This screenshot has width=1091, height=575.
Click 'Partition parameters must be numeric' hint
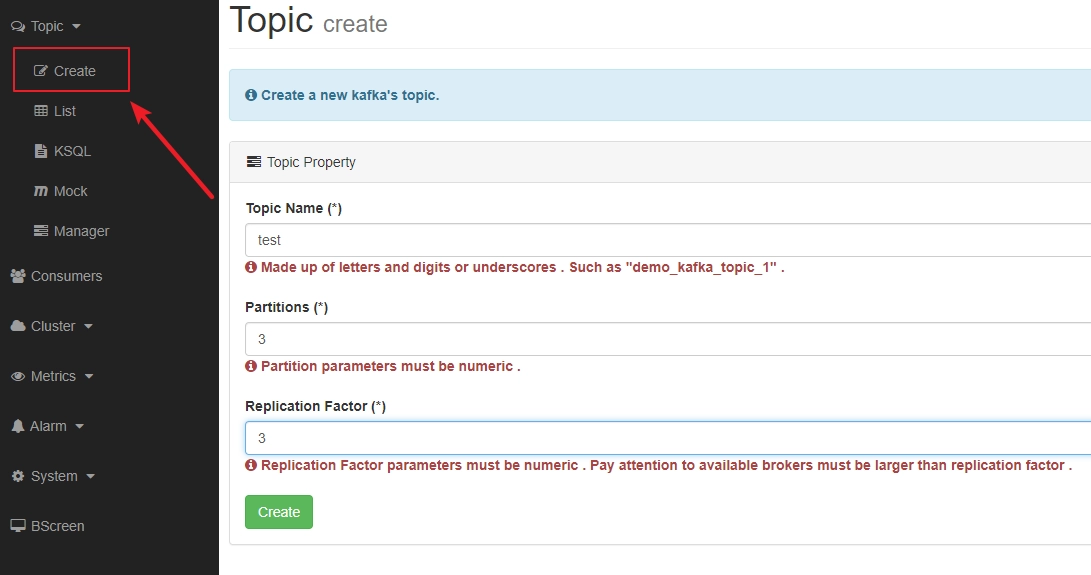(390, 366)
